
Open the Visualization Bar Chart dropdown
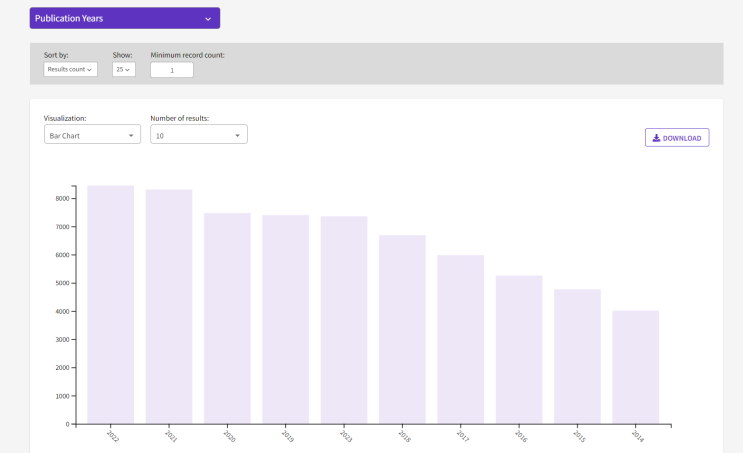[92, 135]
